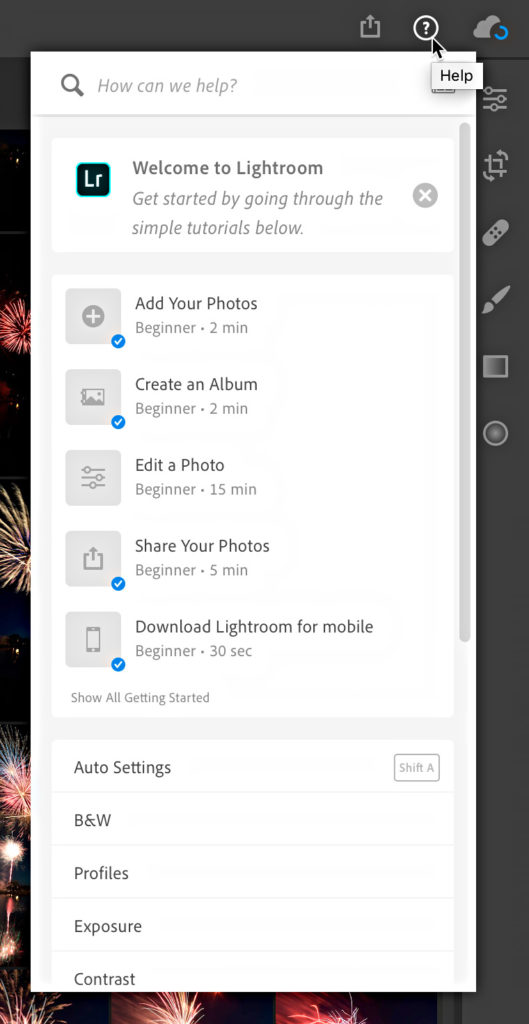Screen dimensions: 529x1024
Task: Click the Beginner • 30 sec label
Action: (x=193, y=651)
